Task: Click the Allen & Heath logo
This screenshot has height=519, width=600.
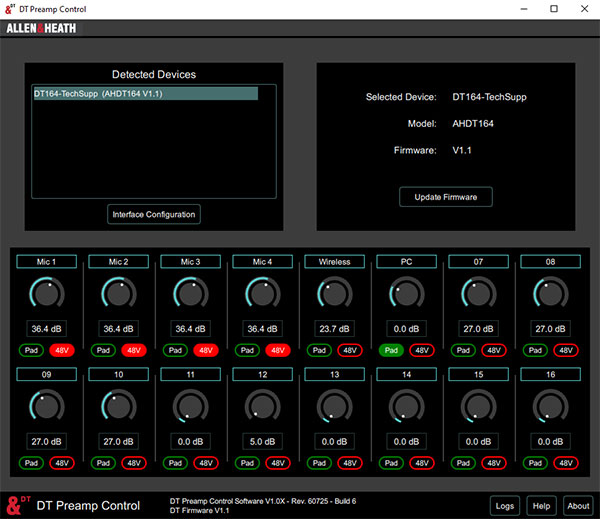Action: coord(41,28)
